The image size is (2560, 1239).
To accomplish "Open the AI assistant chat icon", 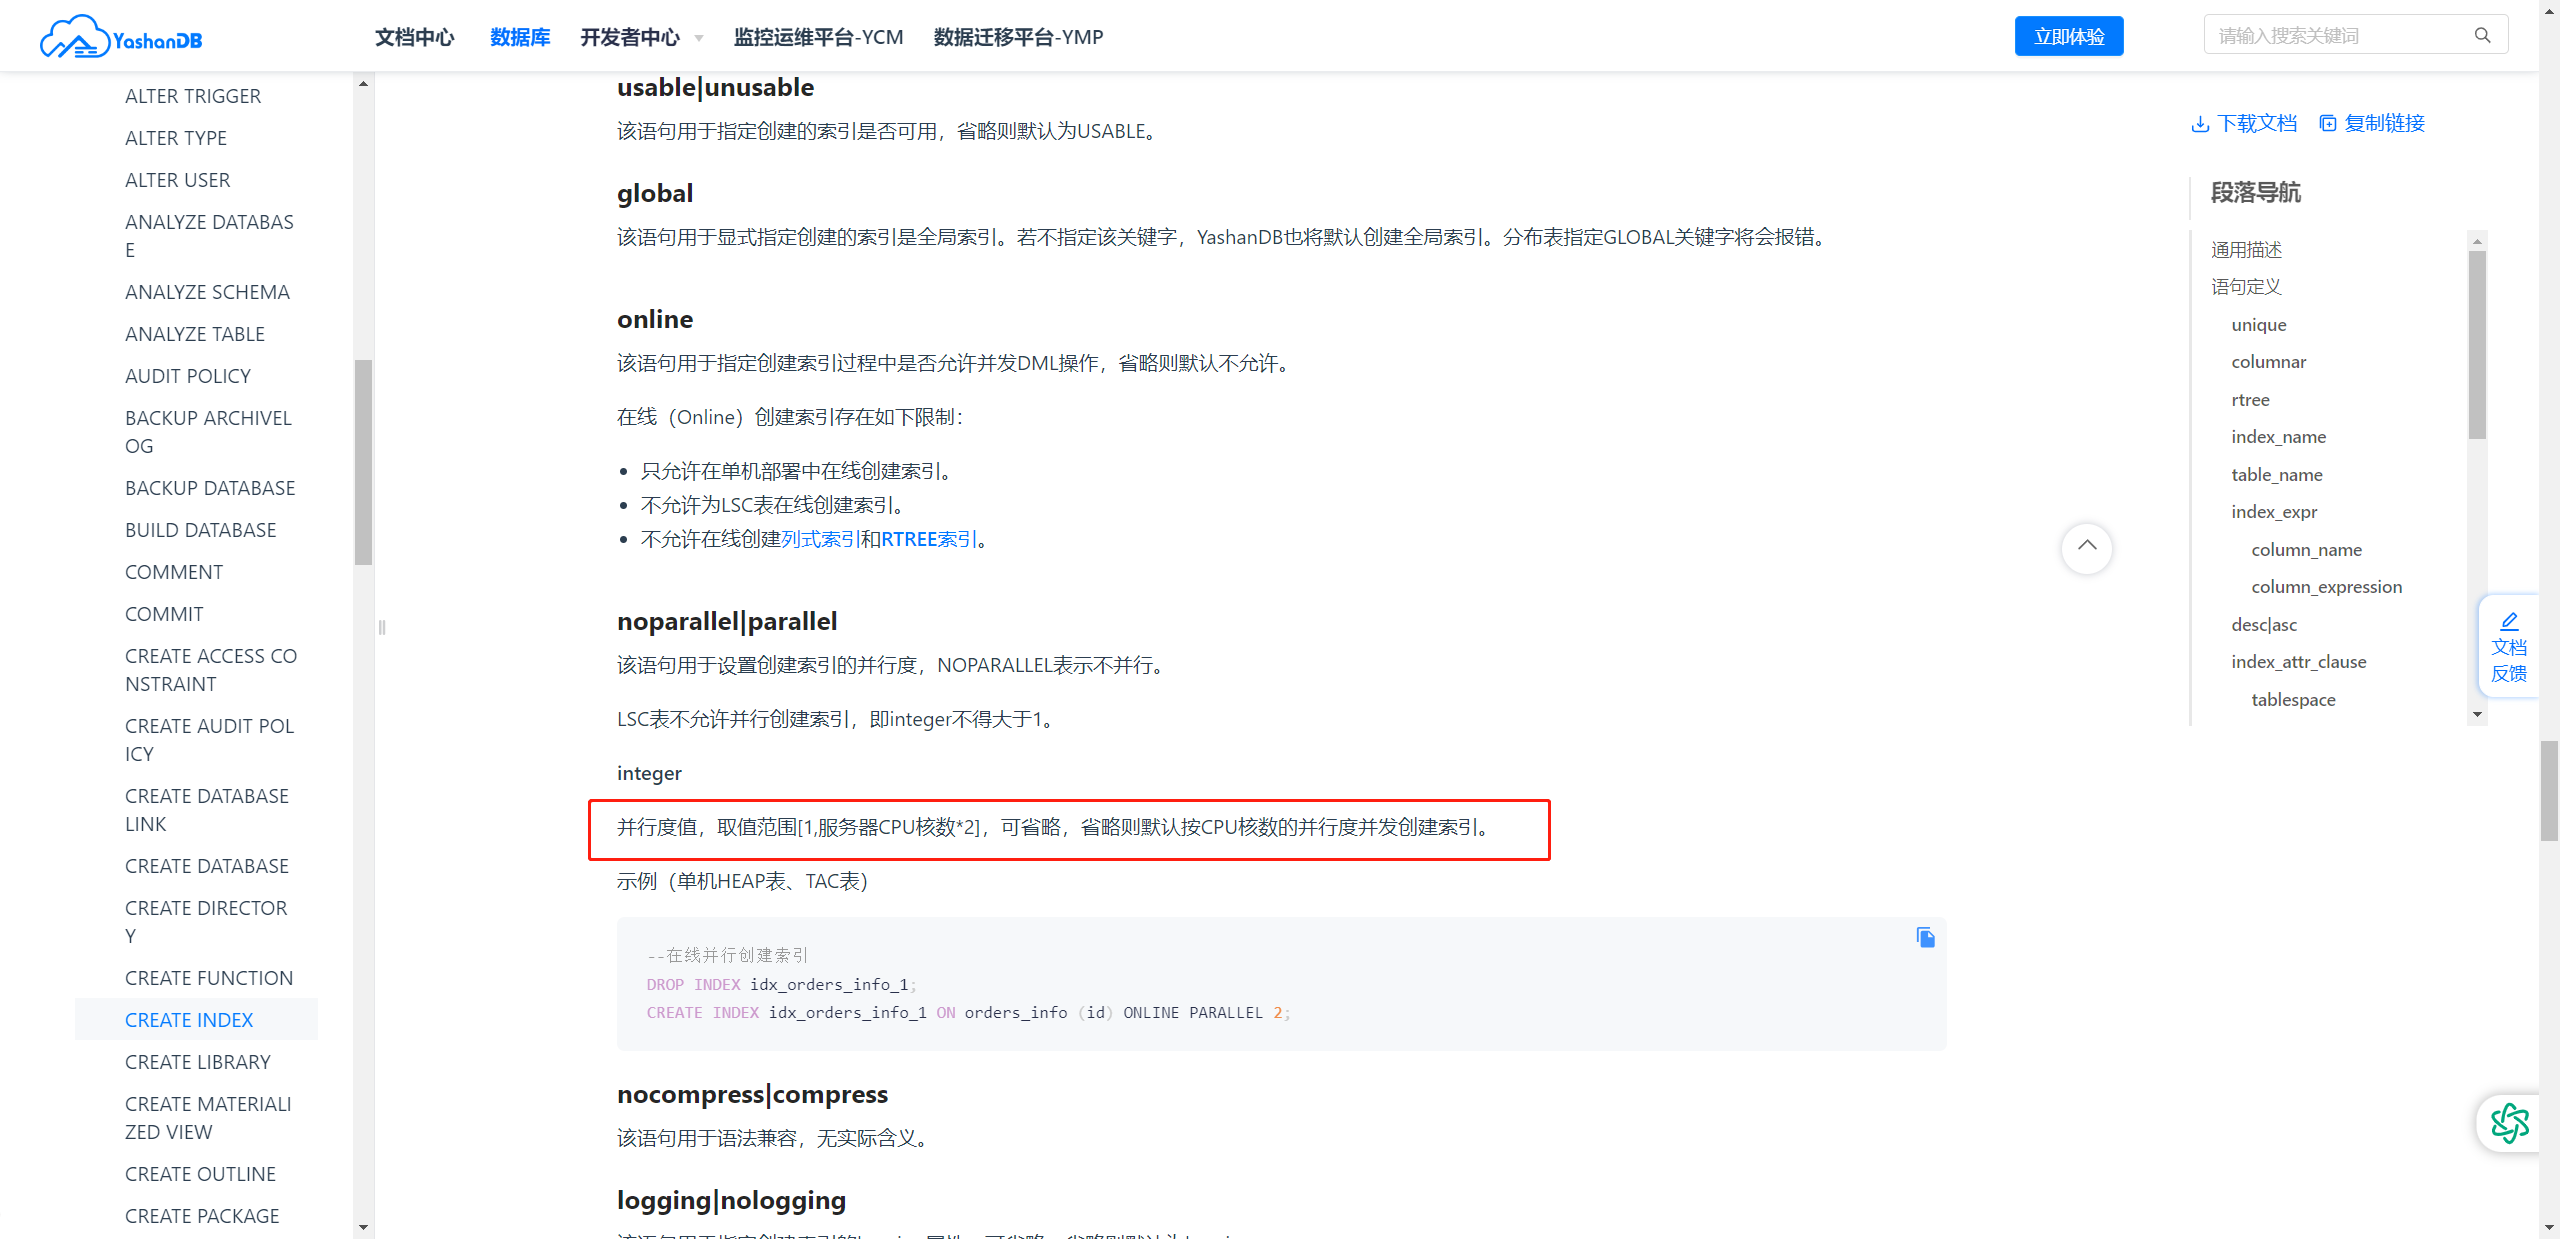I will tap(2509, 1123).
